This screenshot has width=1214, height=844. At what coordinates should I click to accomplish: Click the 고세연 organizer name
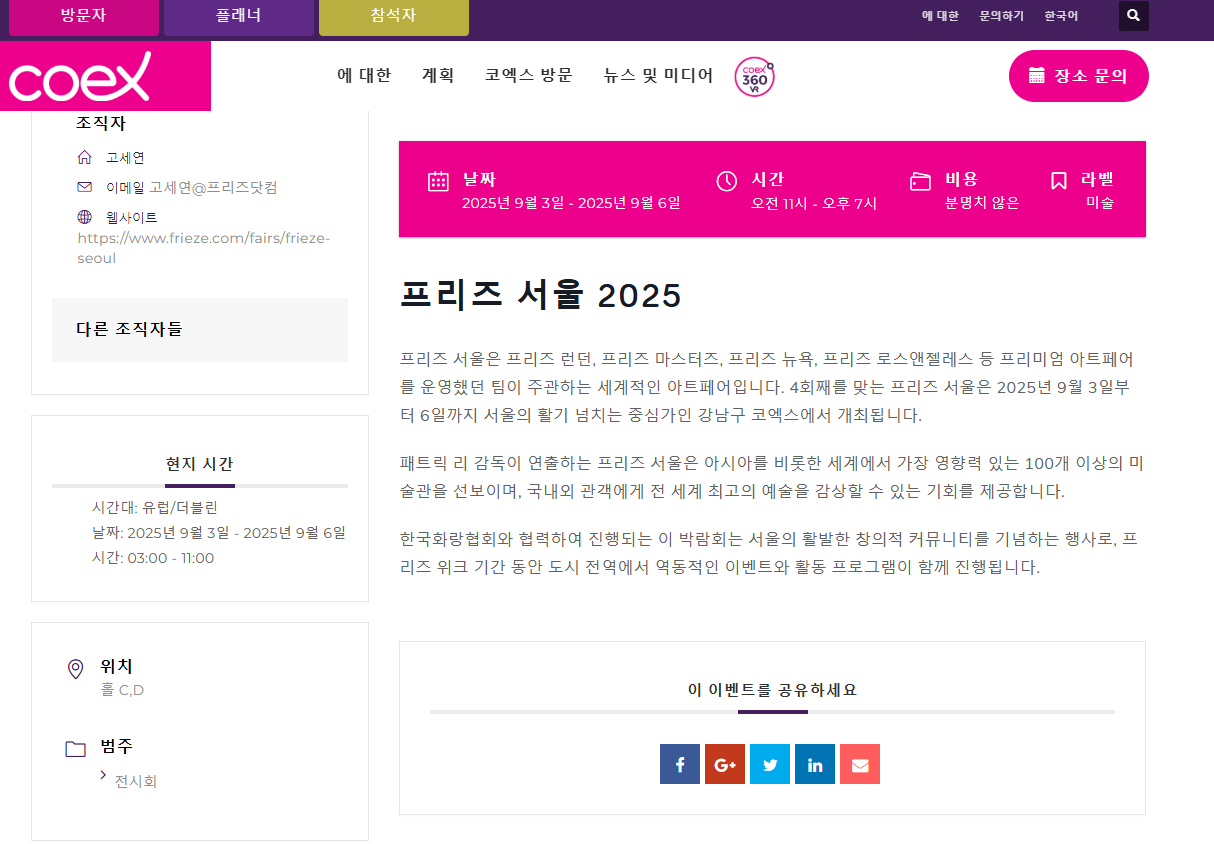pos(125,158)
